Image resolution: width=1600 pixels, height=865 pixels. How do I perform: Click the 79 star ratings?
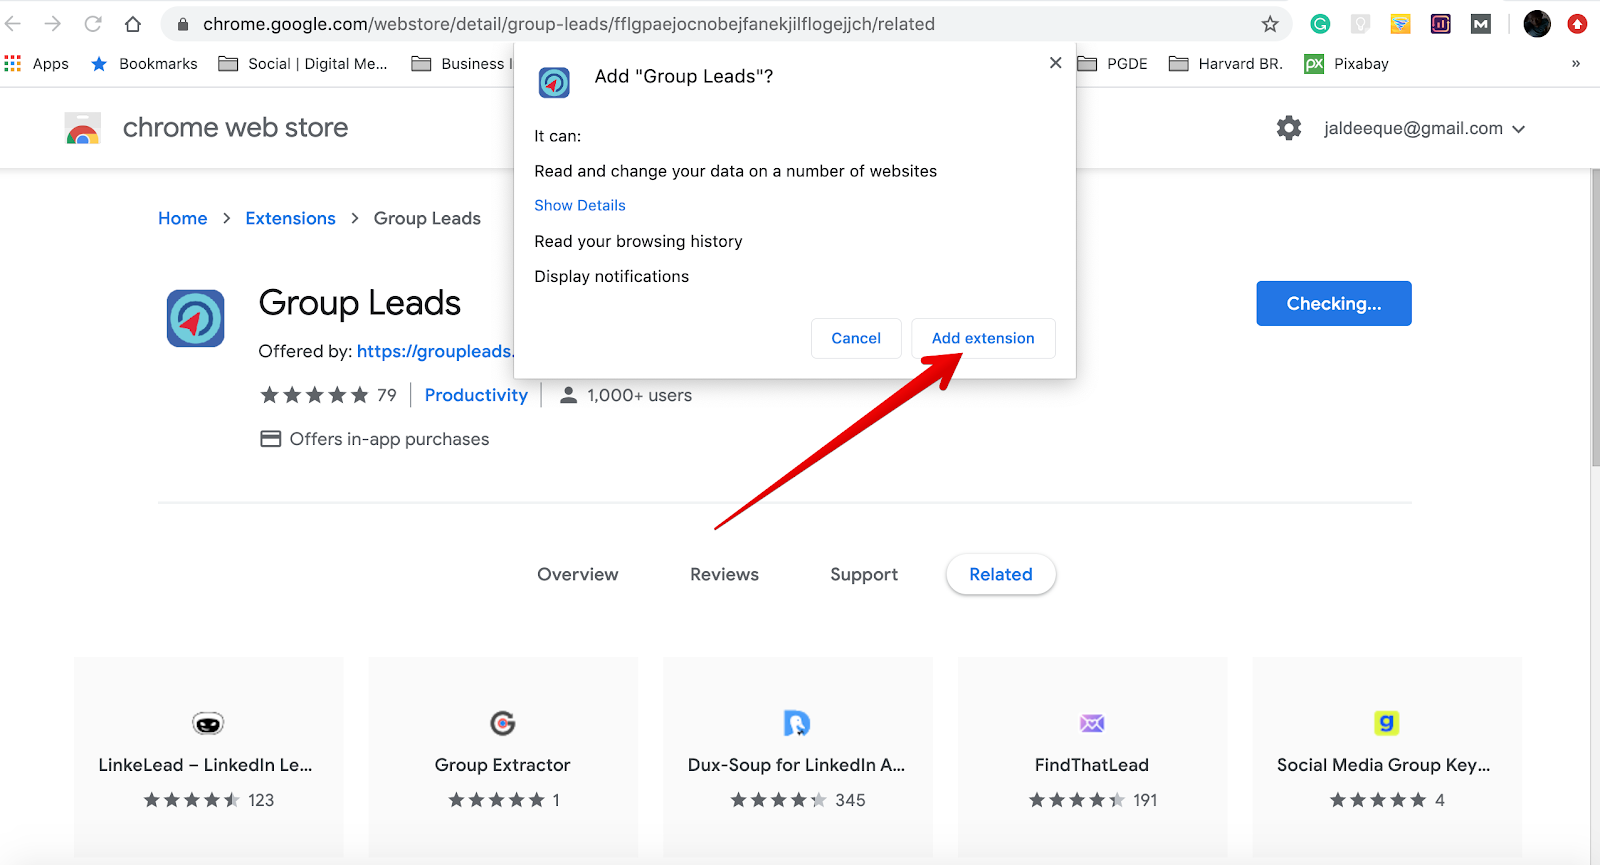[328, 395]
